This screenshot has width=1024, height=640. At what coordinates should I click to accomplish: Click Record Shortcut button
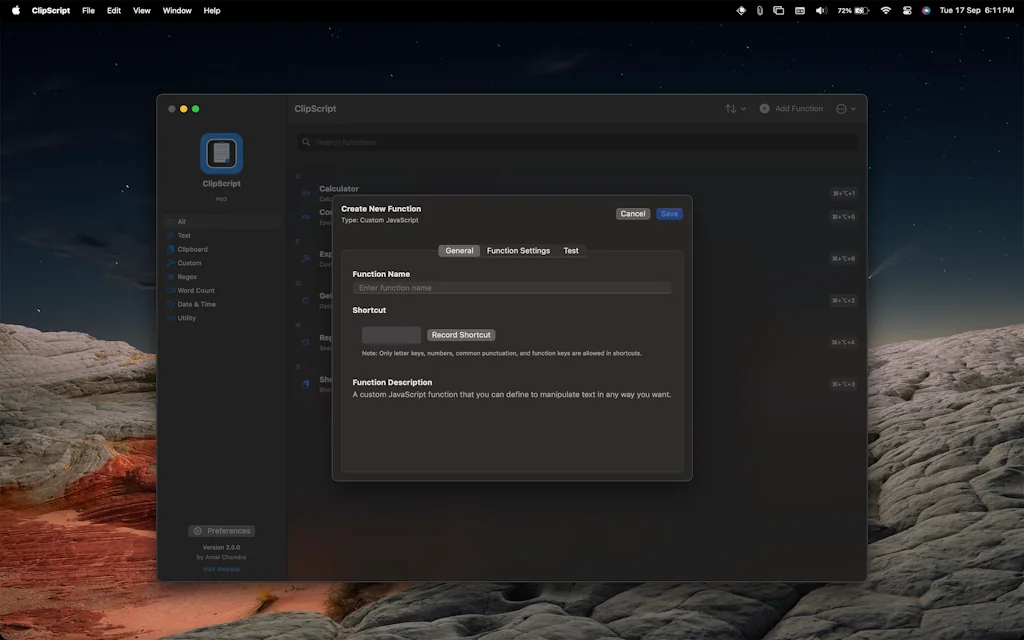pyautogui.click(x=461, y=334)
